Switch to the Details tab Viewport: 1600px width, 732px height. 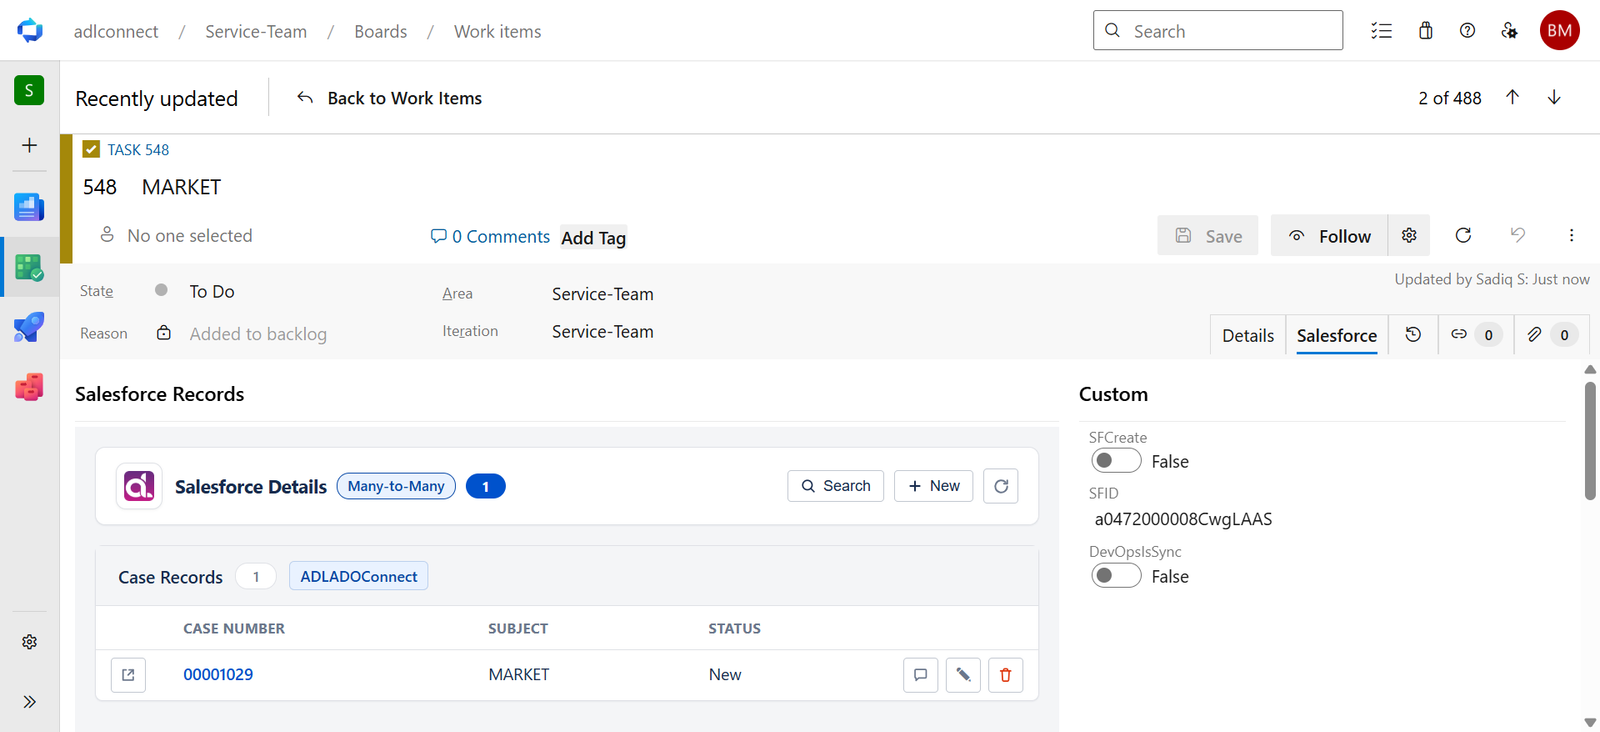[1248, 335]
